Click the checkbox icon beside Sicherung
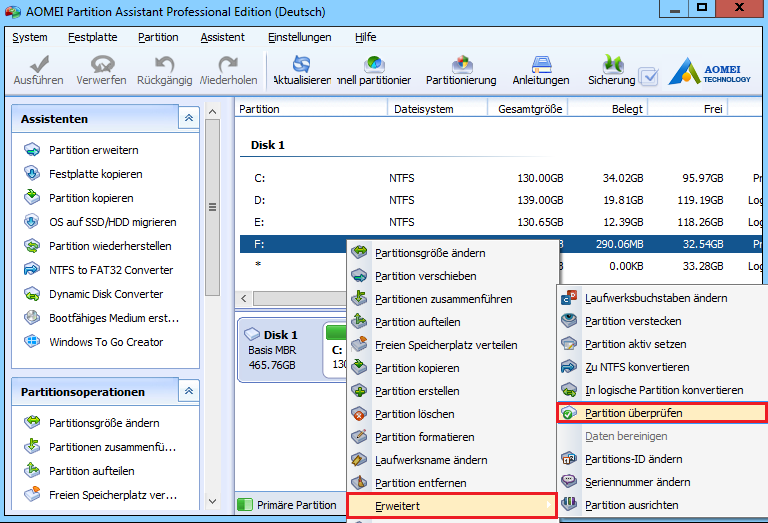This screenshot has width=768, height=523. click(649, 77)
